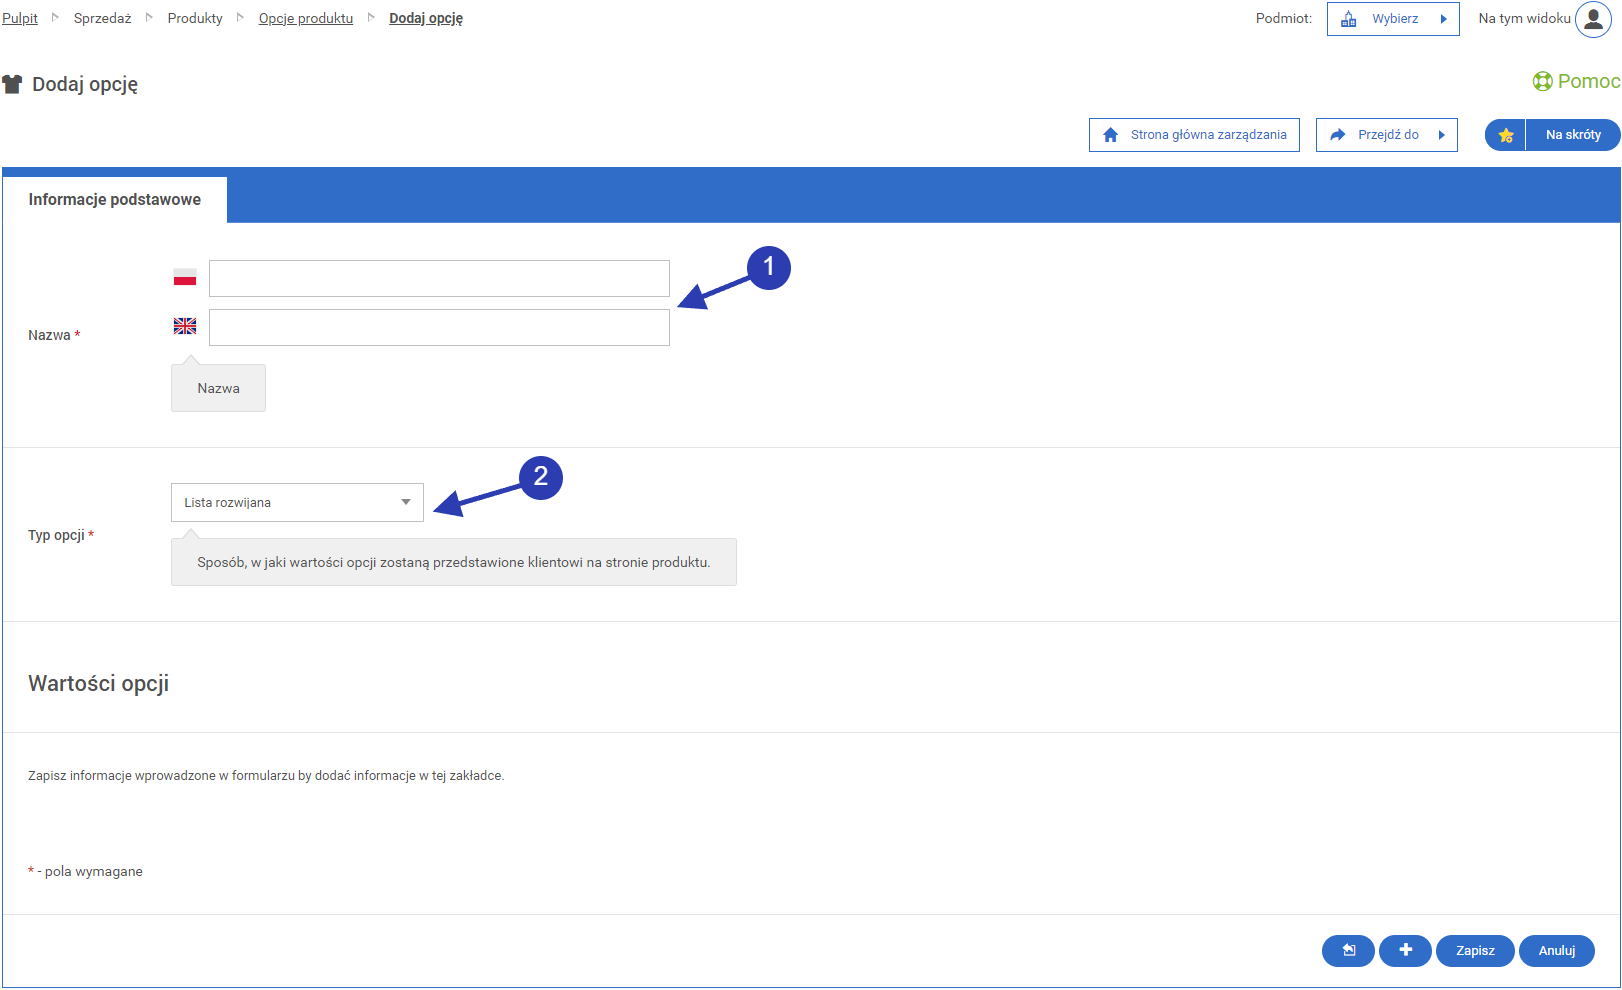This screenshot has width=1622, height=990.
Task: Focus the Polish name input field
Action: click(439, 279)
